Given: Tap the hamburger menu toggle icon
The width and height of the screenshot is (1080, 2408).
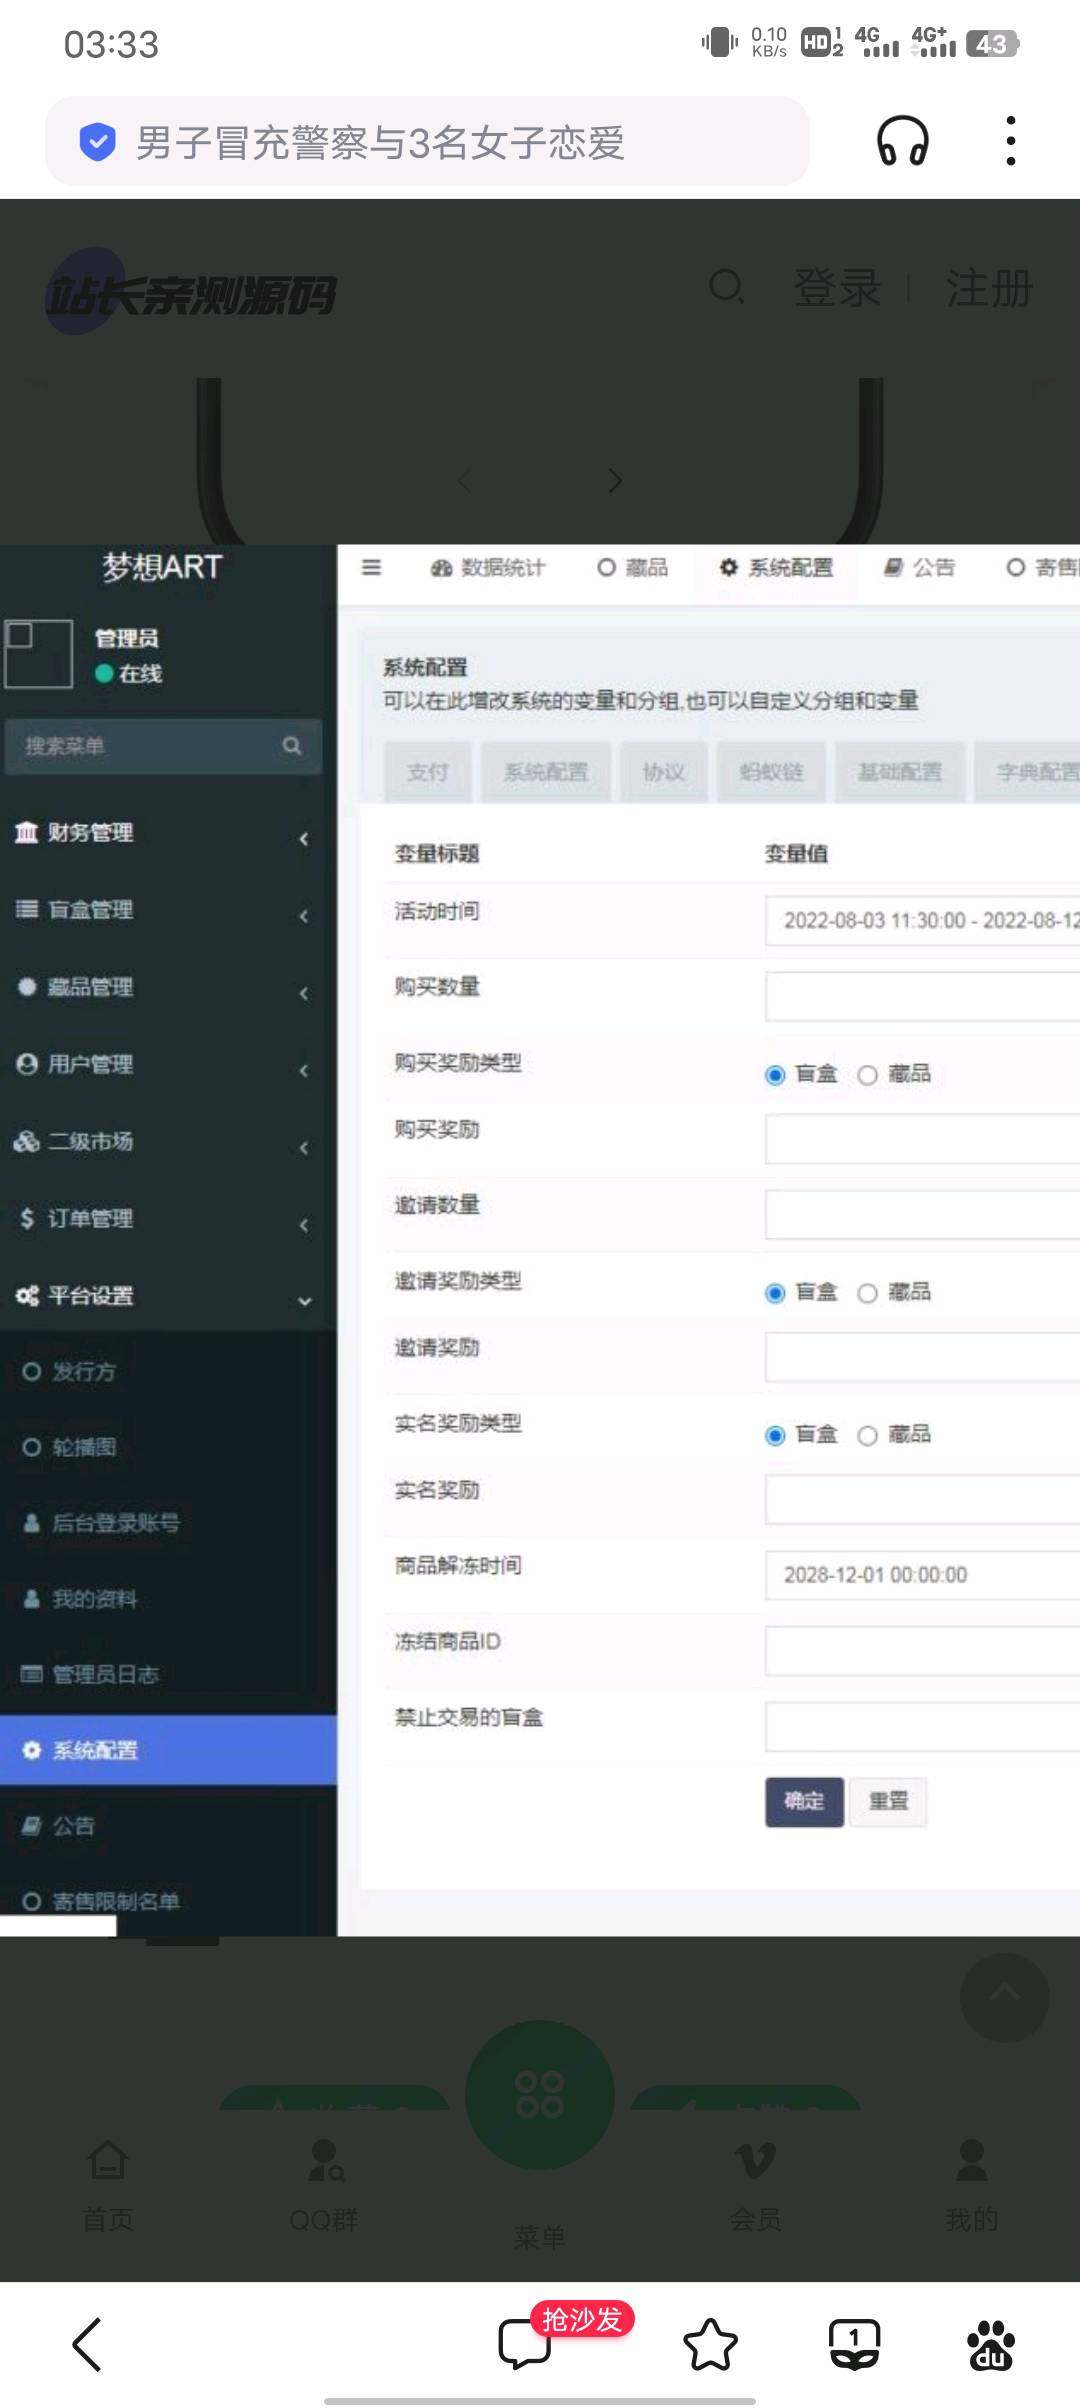Looking at the screenshot, I should pos(371,568).
